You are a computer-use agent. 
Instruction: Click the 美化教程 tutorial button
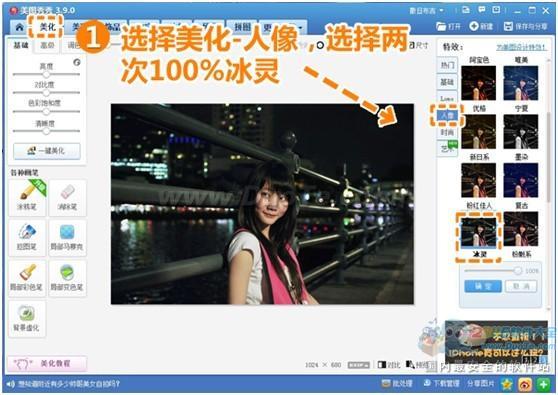(x=47, y=363)
